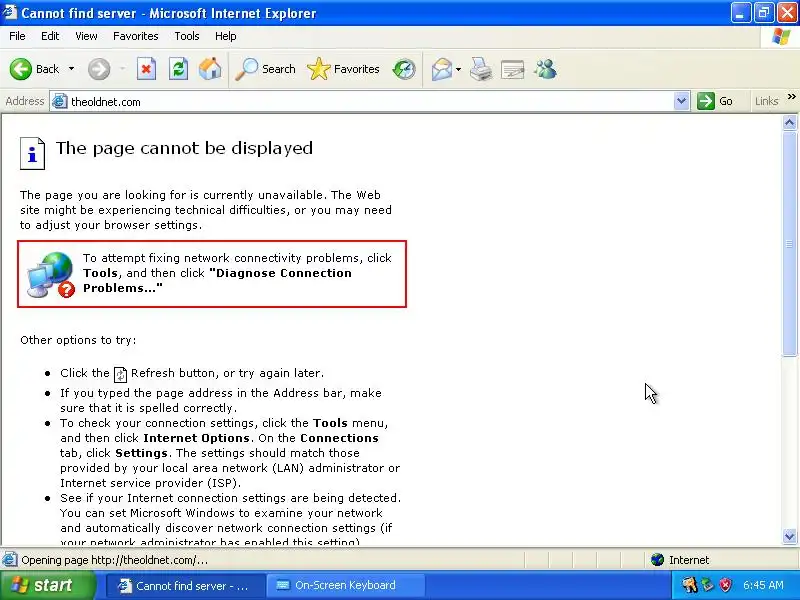Click the text "Other options to try:"
800x600 pixels.
[78, 340]
